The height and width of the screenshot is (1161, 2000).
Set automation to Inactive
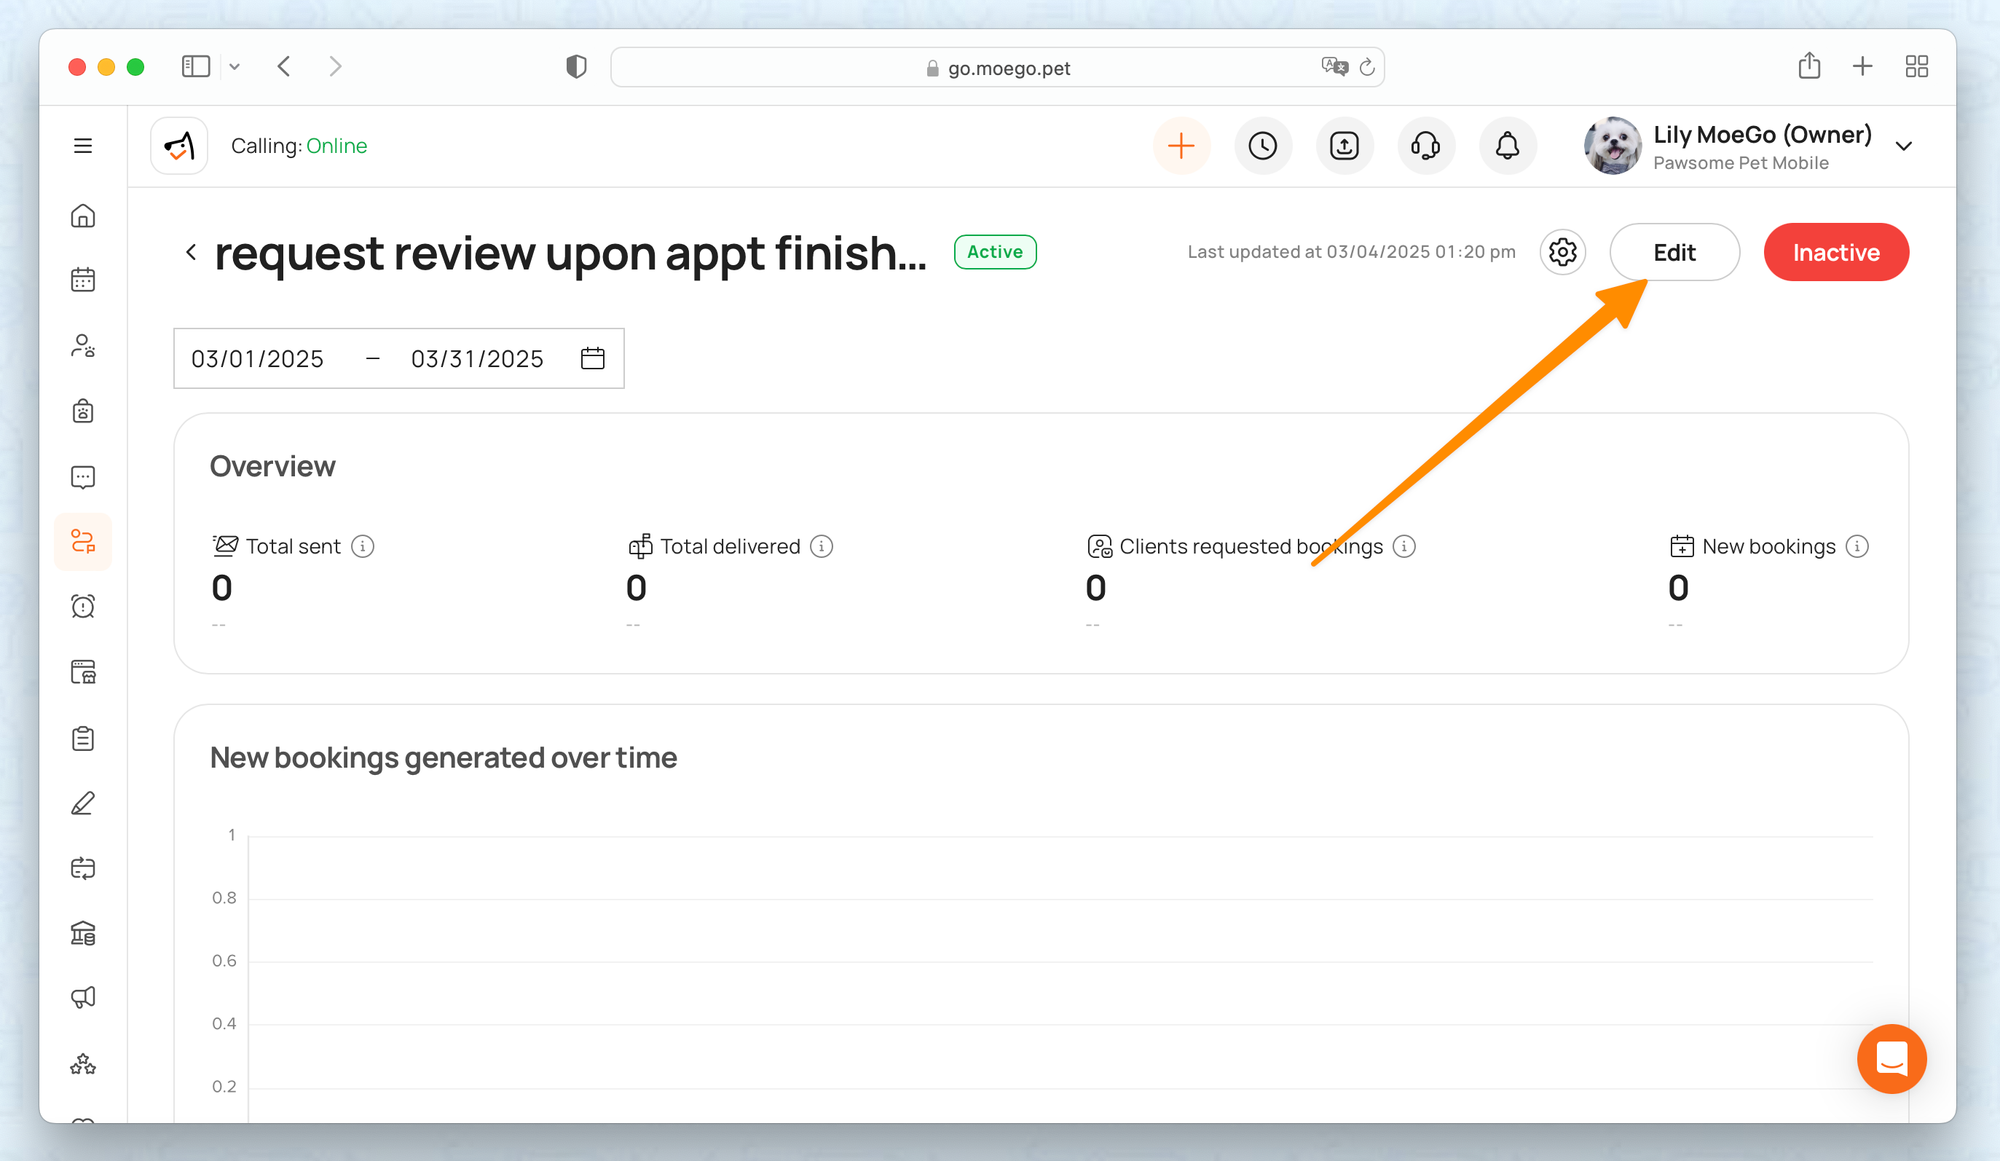(x=1835, y=252)
